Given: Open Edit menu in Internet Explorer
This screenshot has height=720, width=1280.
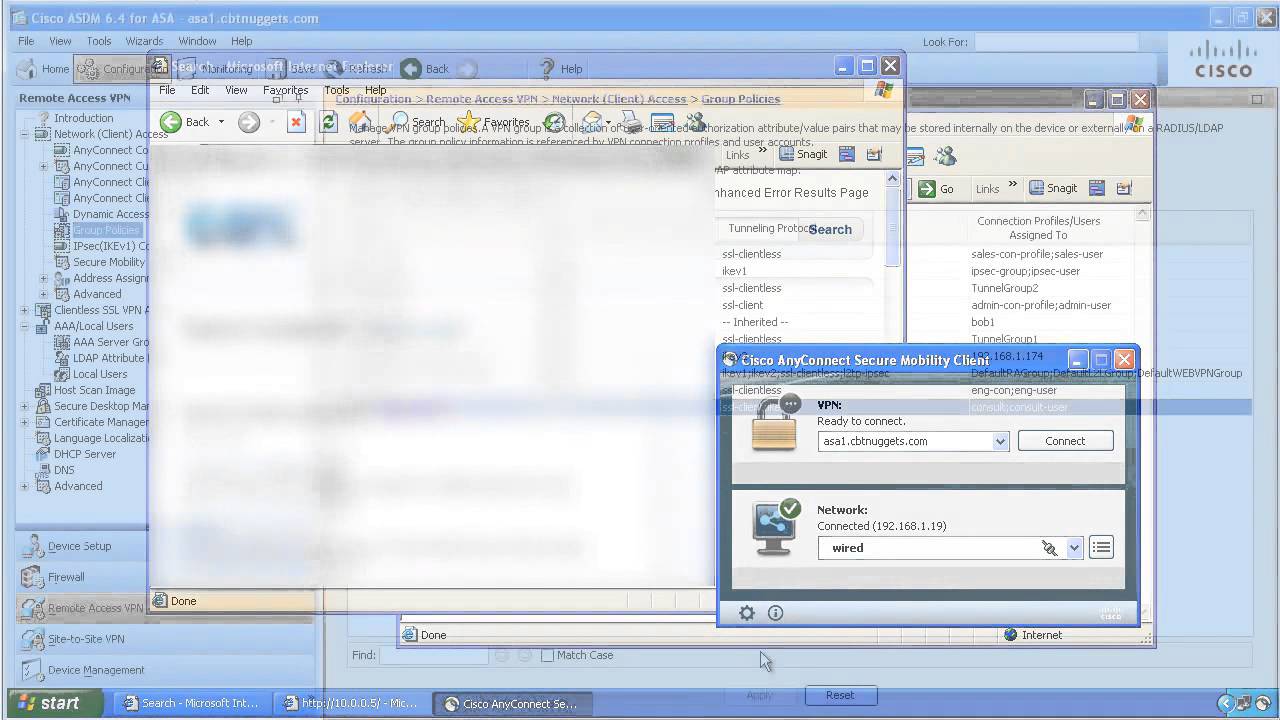Looking at the screenshot, I should [x=200, y=90].
